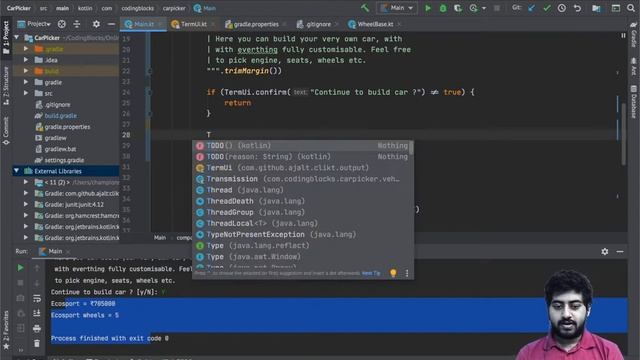Minimize the Run panel with the minus icon

pyautogui.click(x=620, y=251)
